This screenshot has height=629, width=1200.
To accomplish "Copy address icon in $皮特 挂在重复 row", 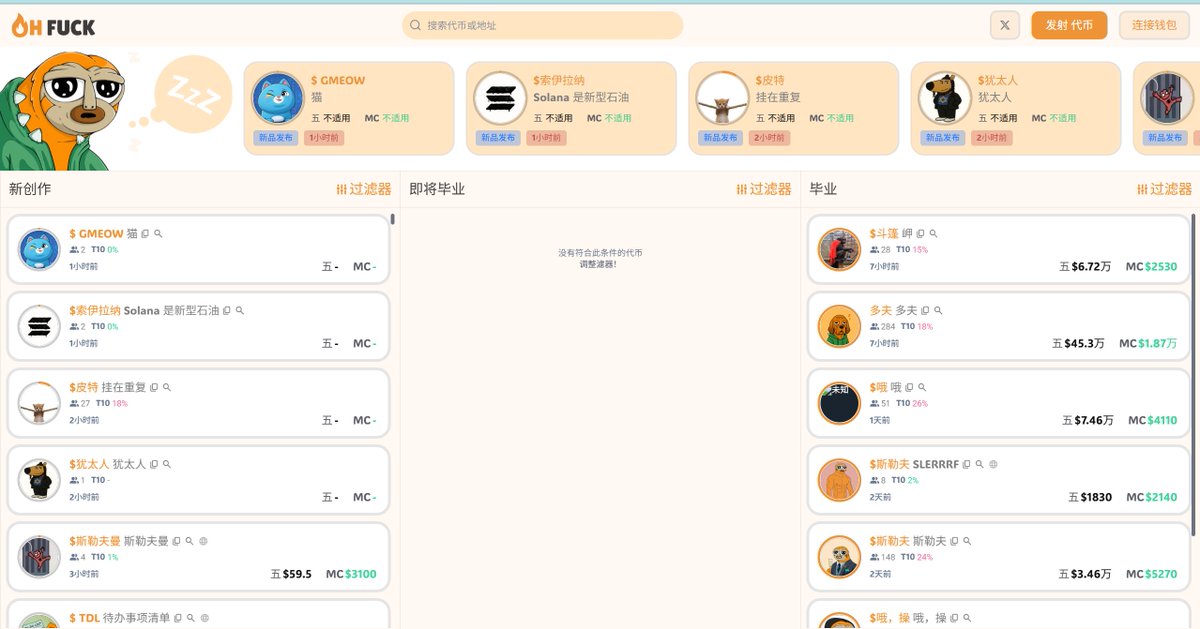I will click(x=154, y=387).
